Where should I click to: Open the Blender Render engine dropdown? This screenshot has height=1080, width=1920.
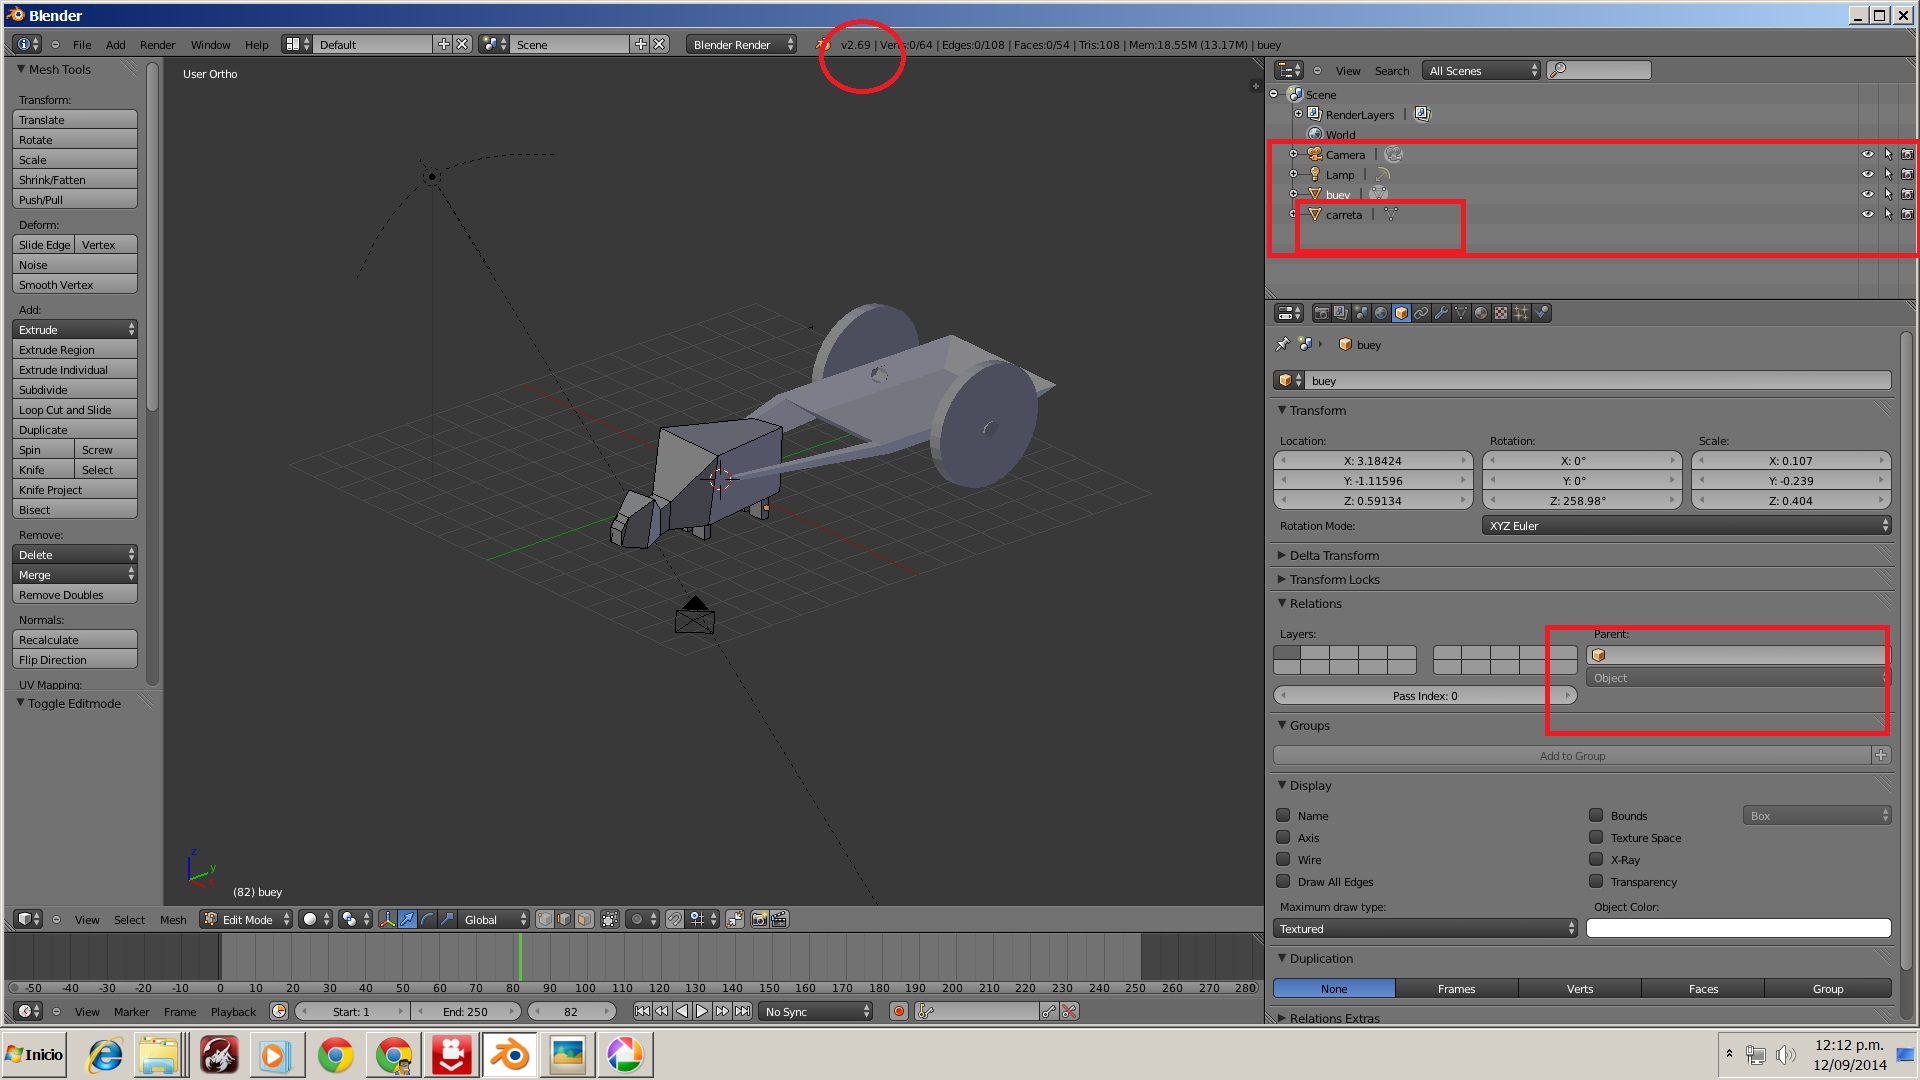(741, 44)
